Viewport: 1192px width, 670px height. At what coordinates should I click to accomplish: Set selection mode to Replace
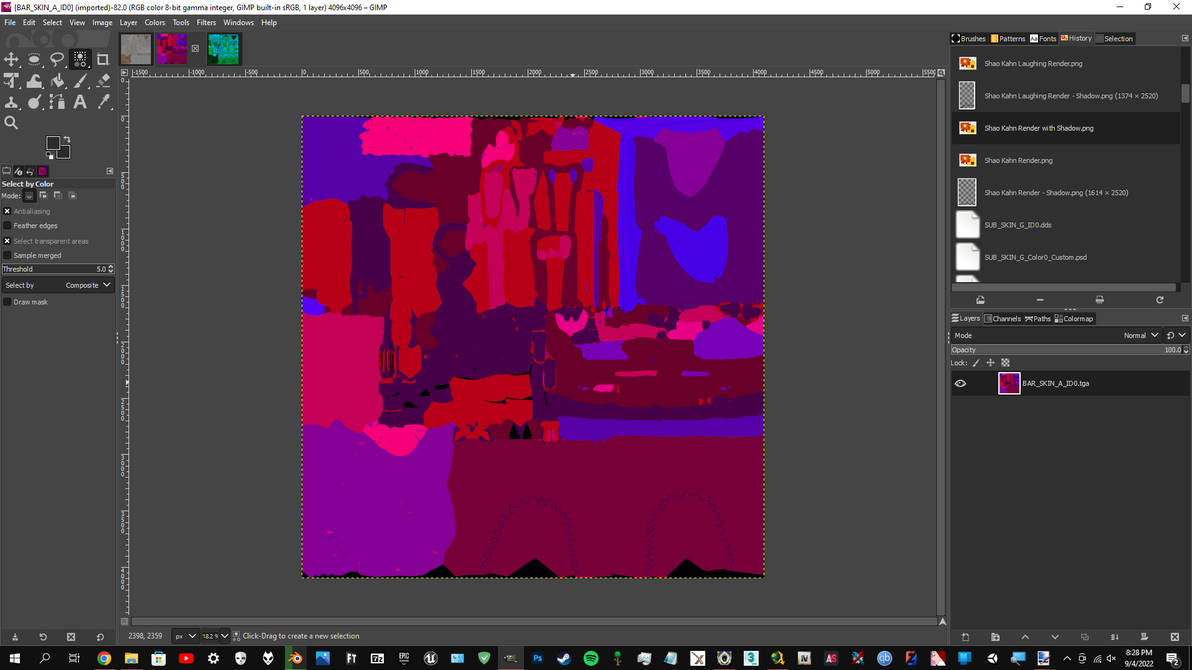(x=30, y=196)
